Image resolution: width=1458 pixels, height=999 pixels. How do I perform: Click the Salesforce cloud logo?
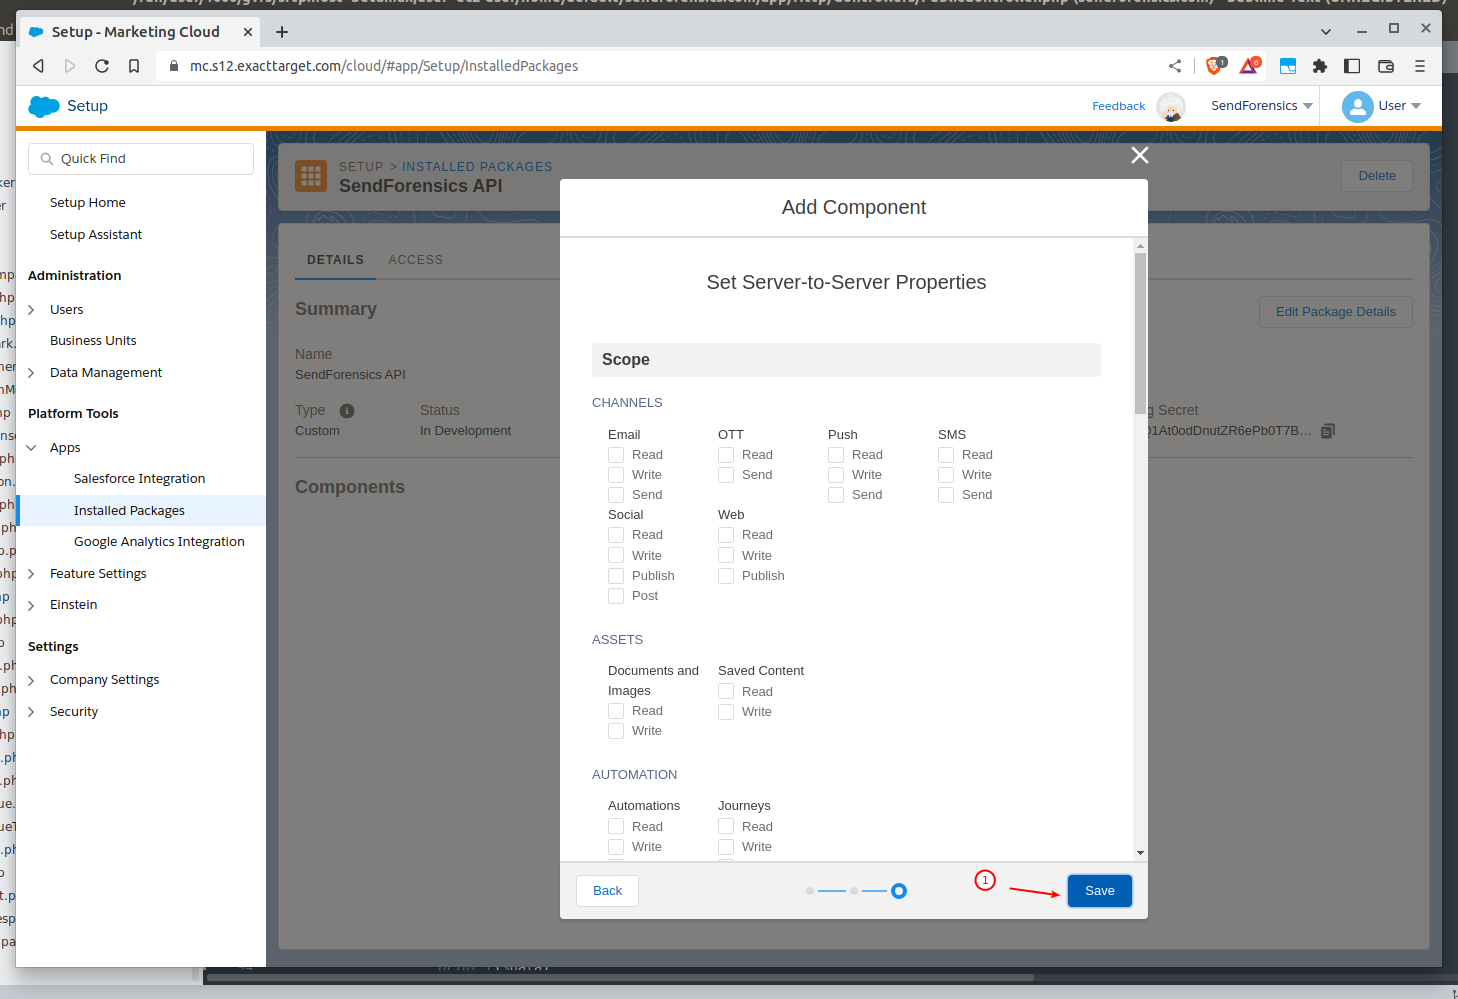click(x=44, y=106)
